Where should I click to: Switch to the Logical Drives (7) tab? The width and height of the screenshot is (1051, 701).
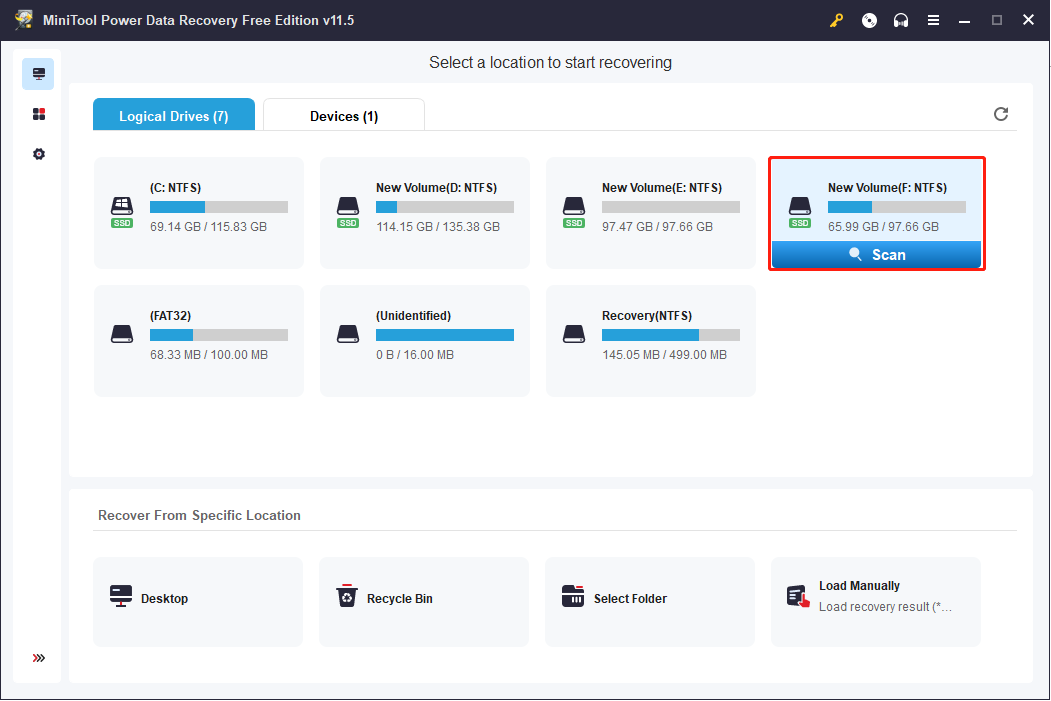click(174, 115)
